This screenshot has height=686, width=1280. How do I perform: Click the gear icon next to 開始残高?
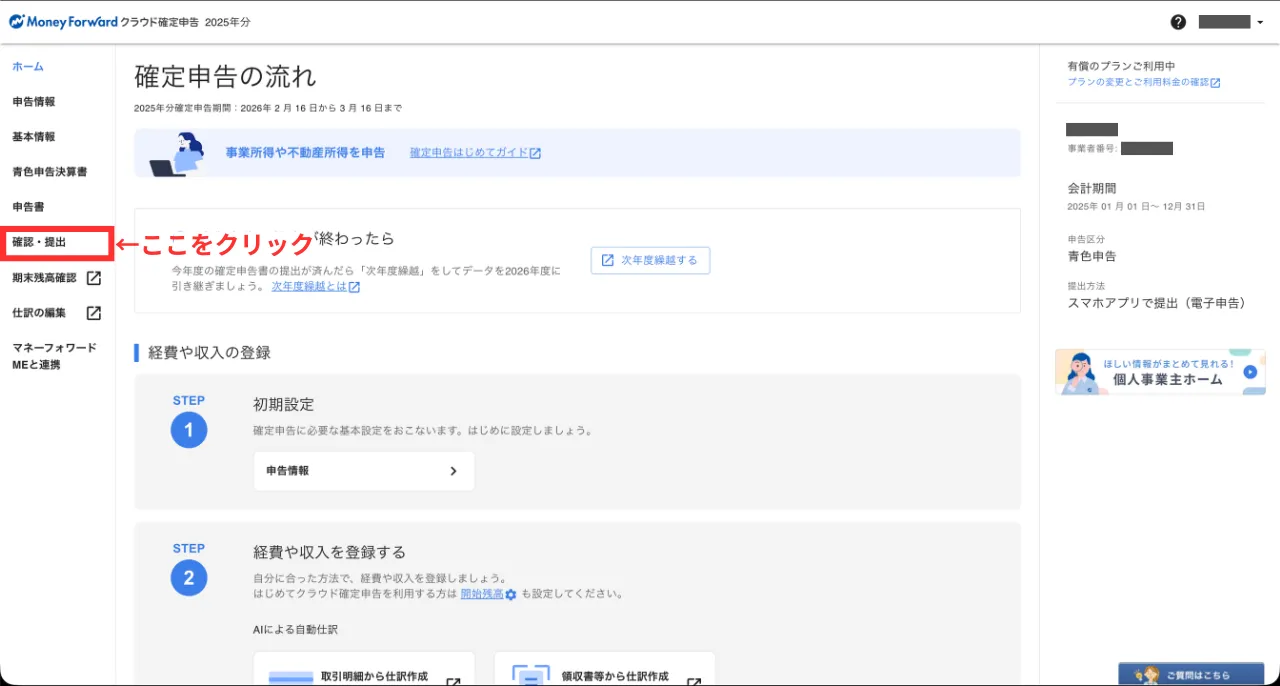point(511,594)
